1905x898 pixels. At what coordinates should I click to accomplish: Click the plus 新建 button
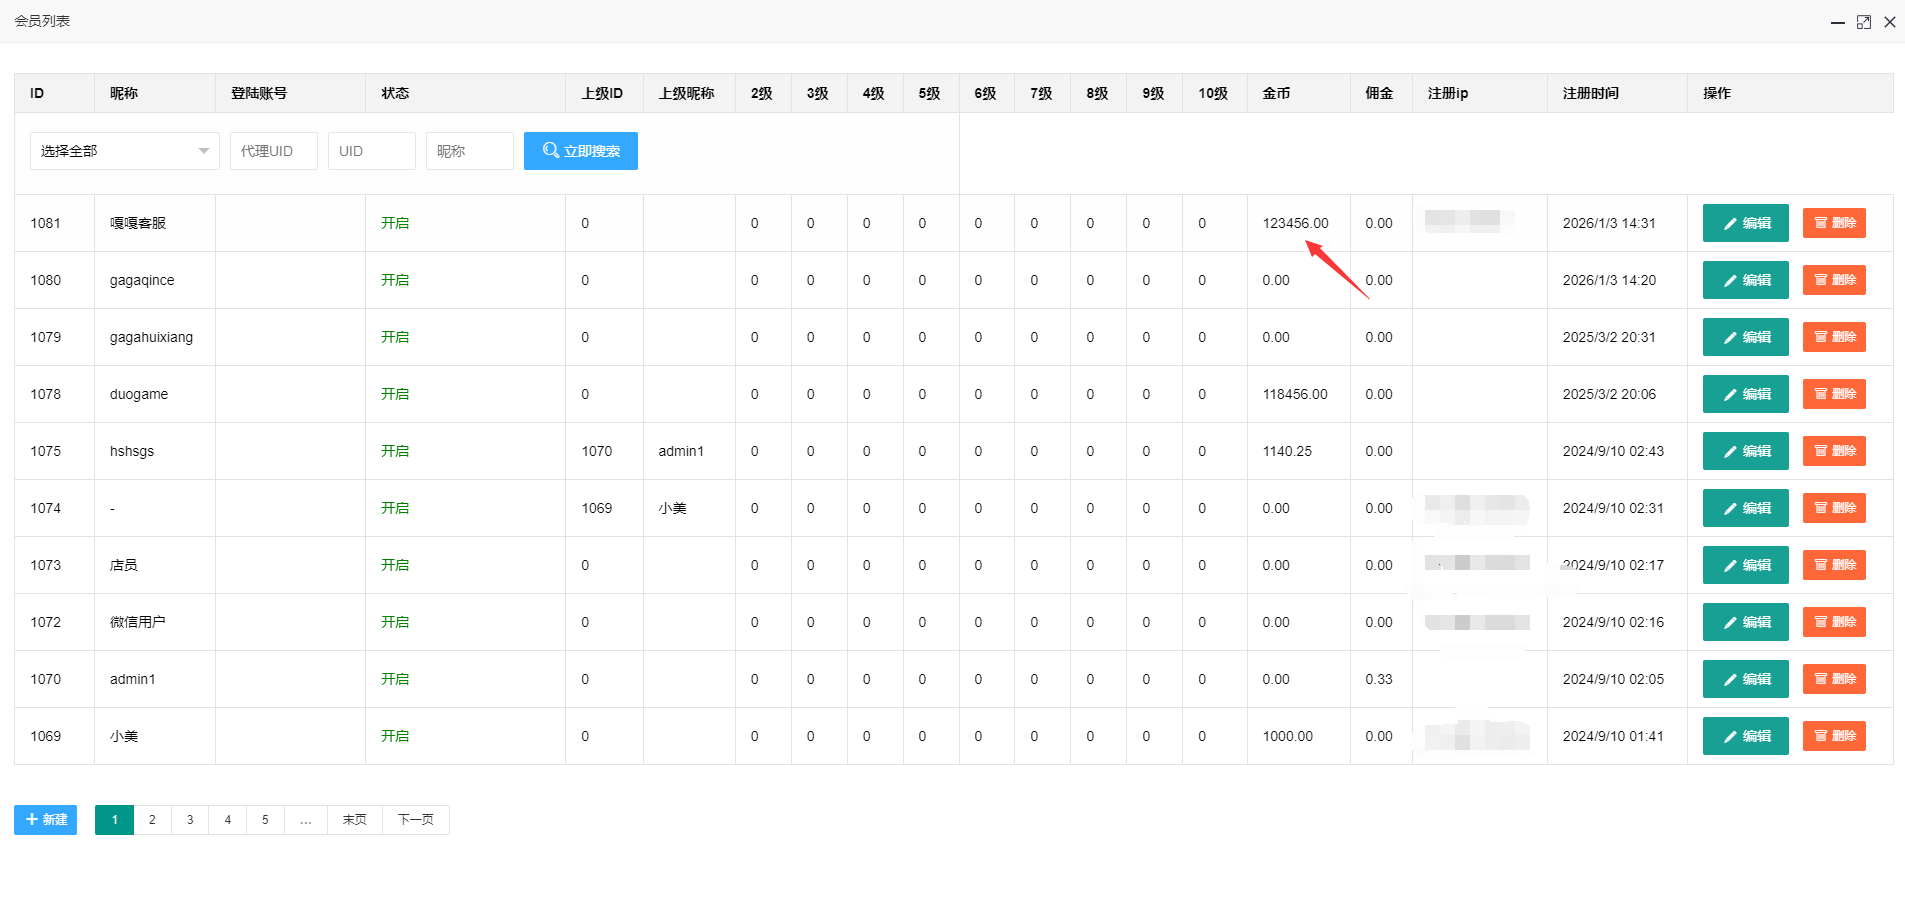pos(45,819)
